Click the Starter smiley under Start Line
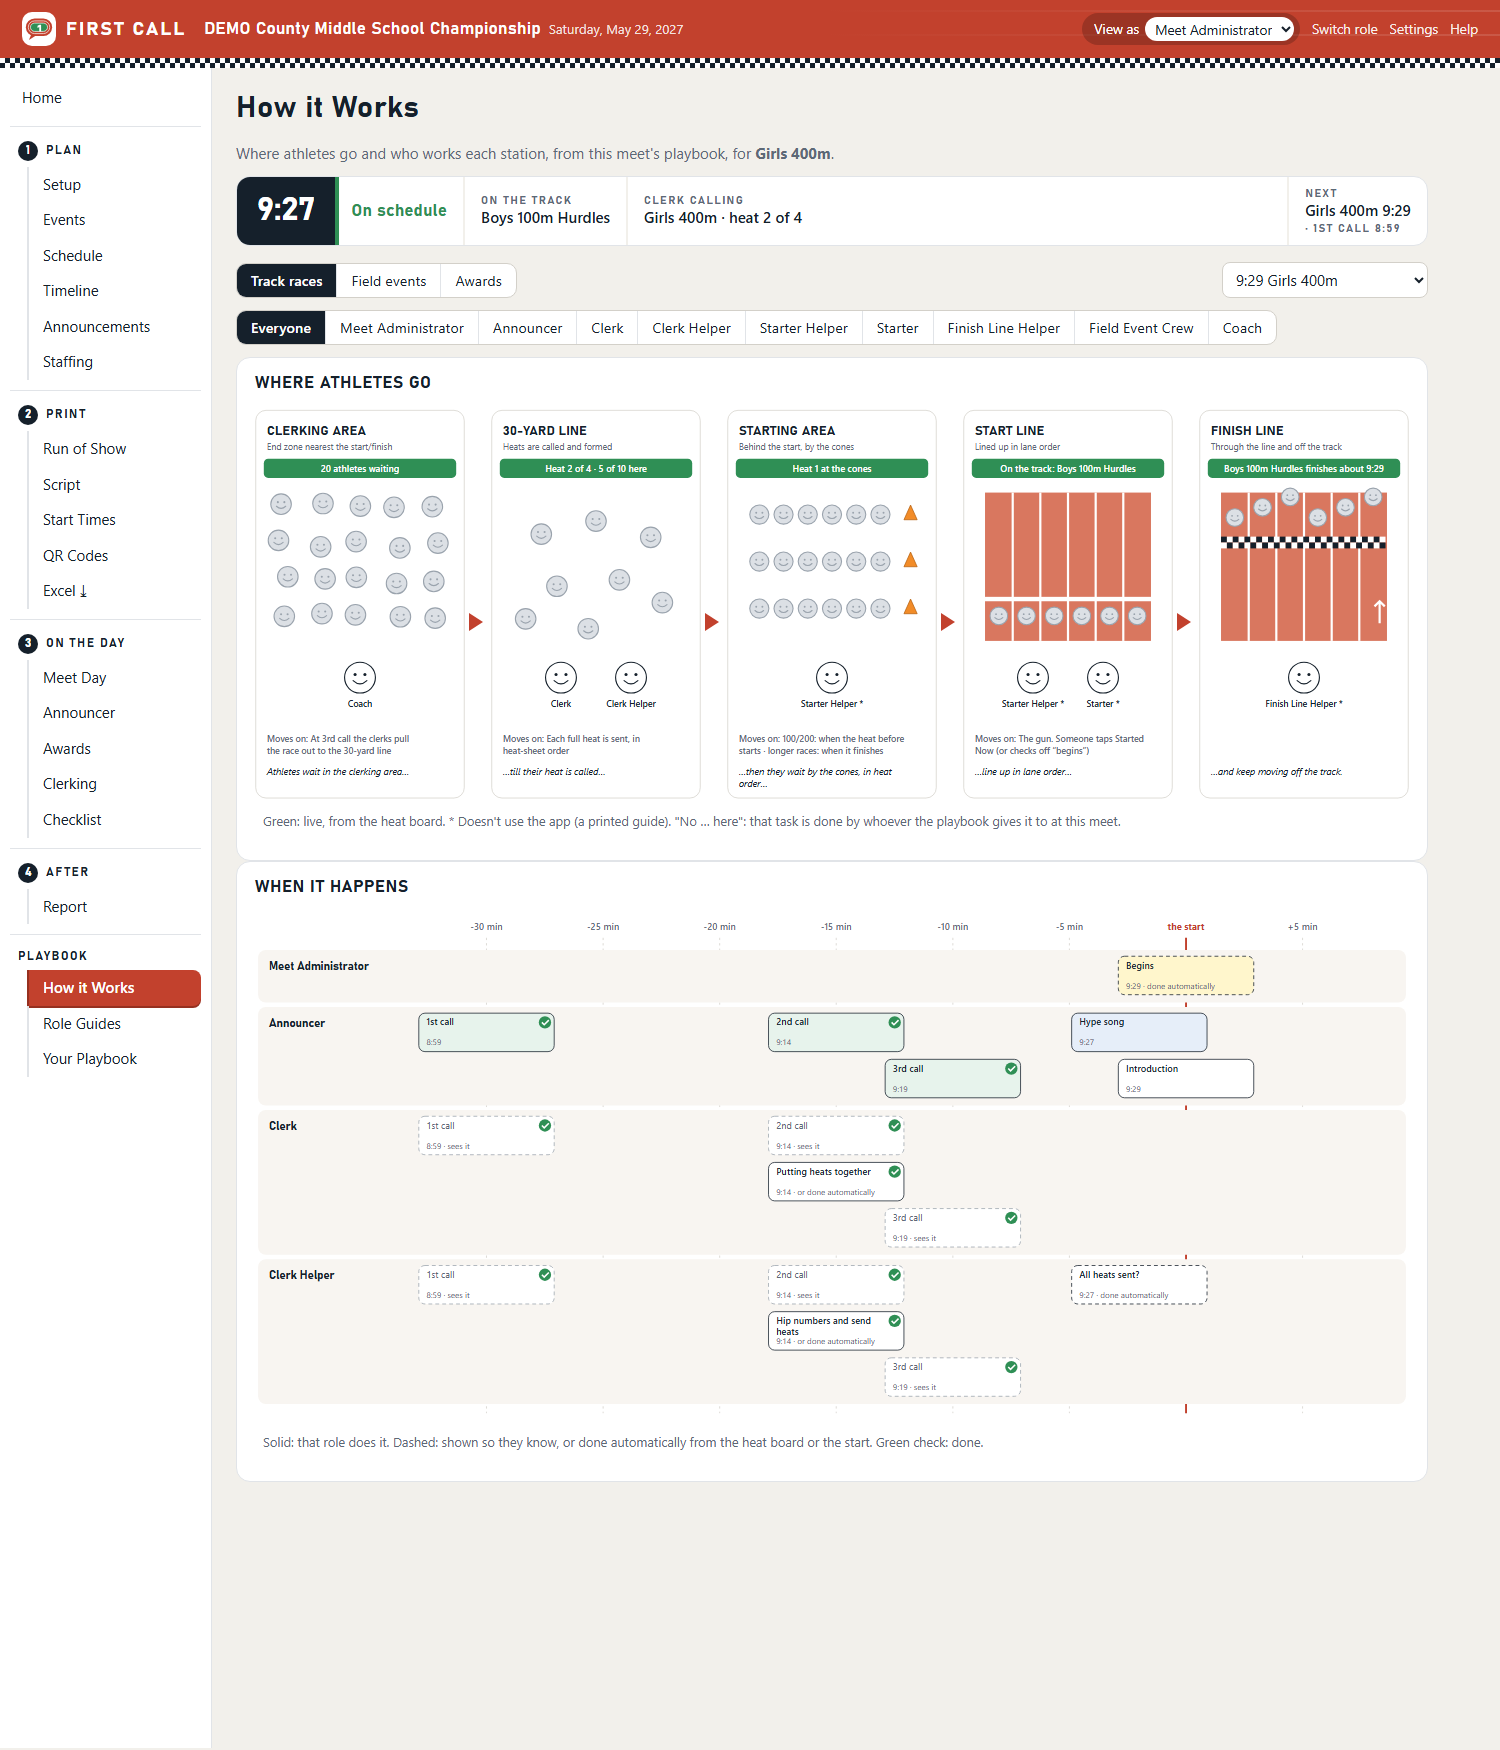Screen dimensions: 1500x1750 coord(1103,678)
